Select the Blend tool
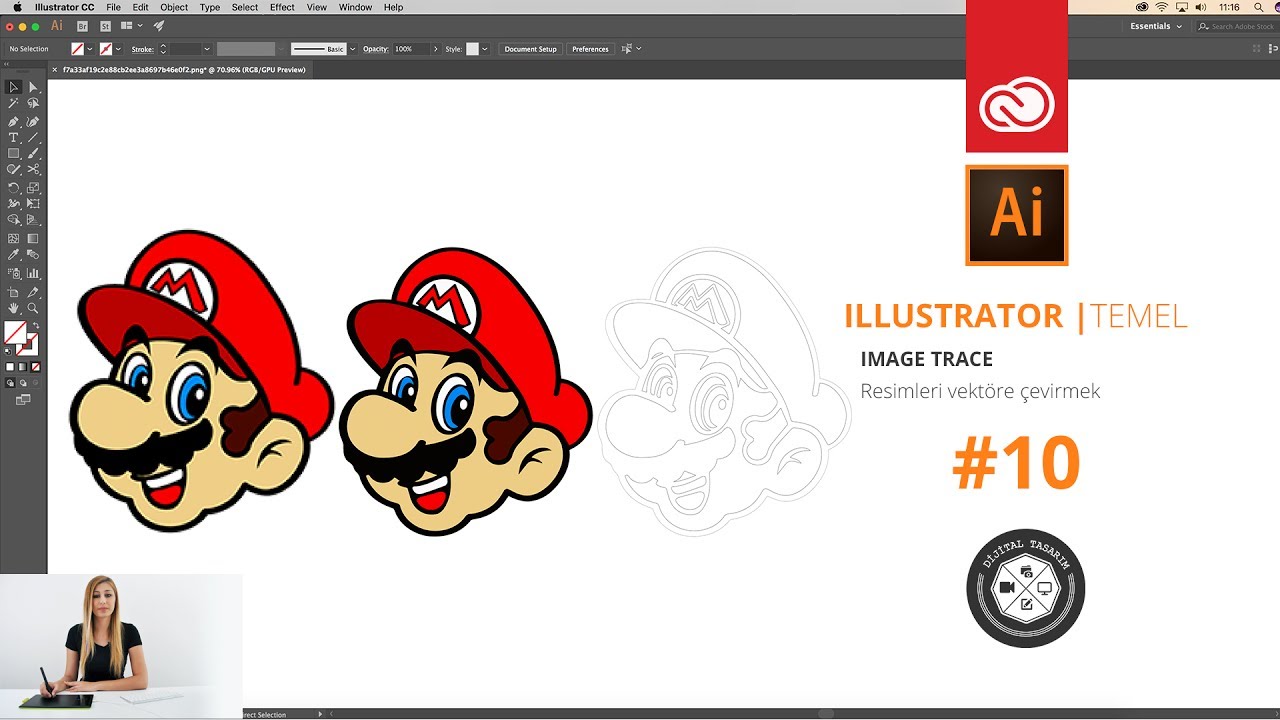The width and height of the screenshot is (1280, 720). [x=33, y=255]
